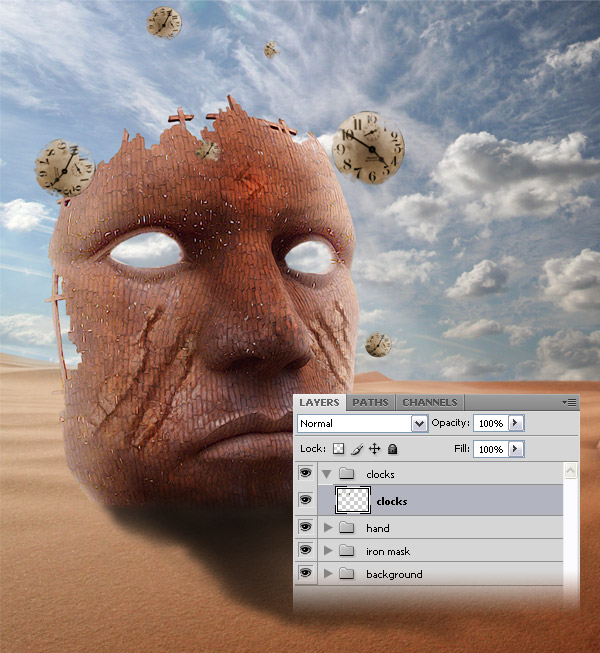Select the hand group name
Image resolution: width=600 pixels, height=653 pixels.
[378, 528]
